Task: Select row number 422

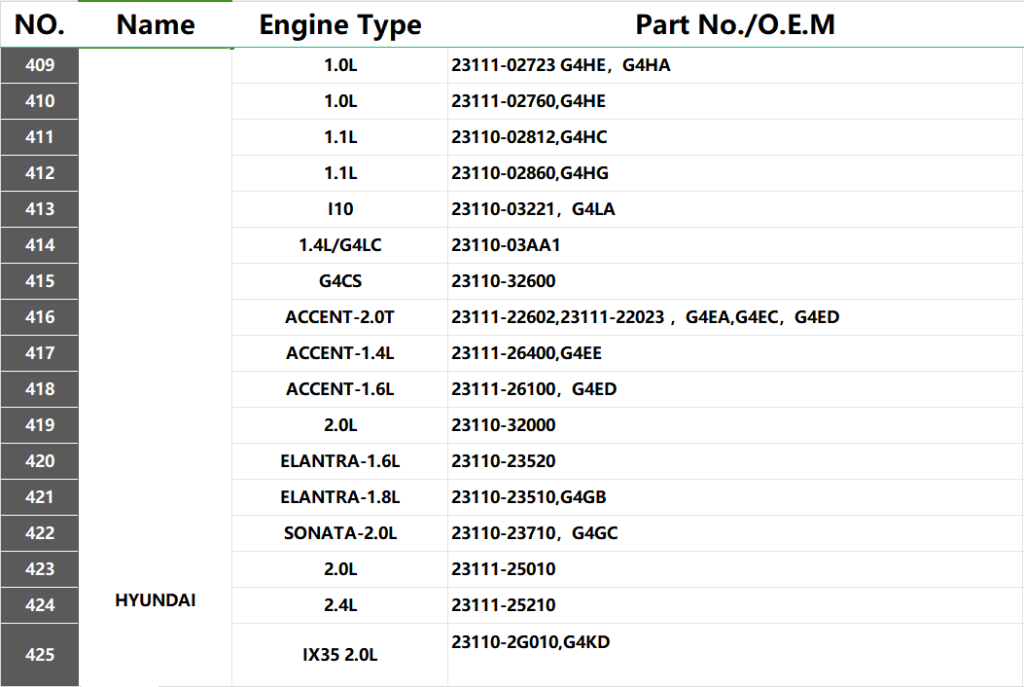Action: click(x=40, y=532)
